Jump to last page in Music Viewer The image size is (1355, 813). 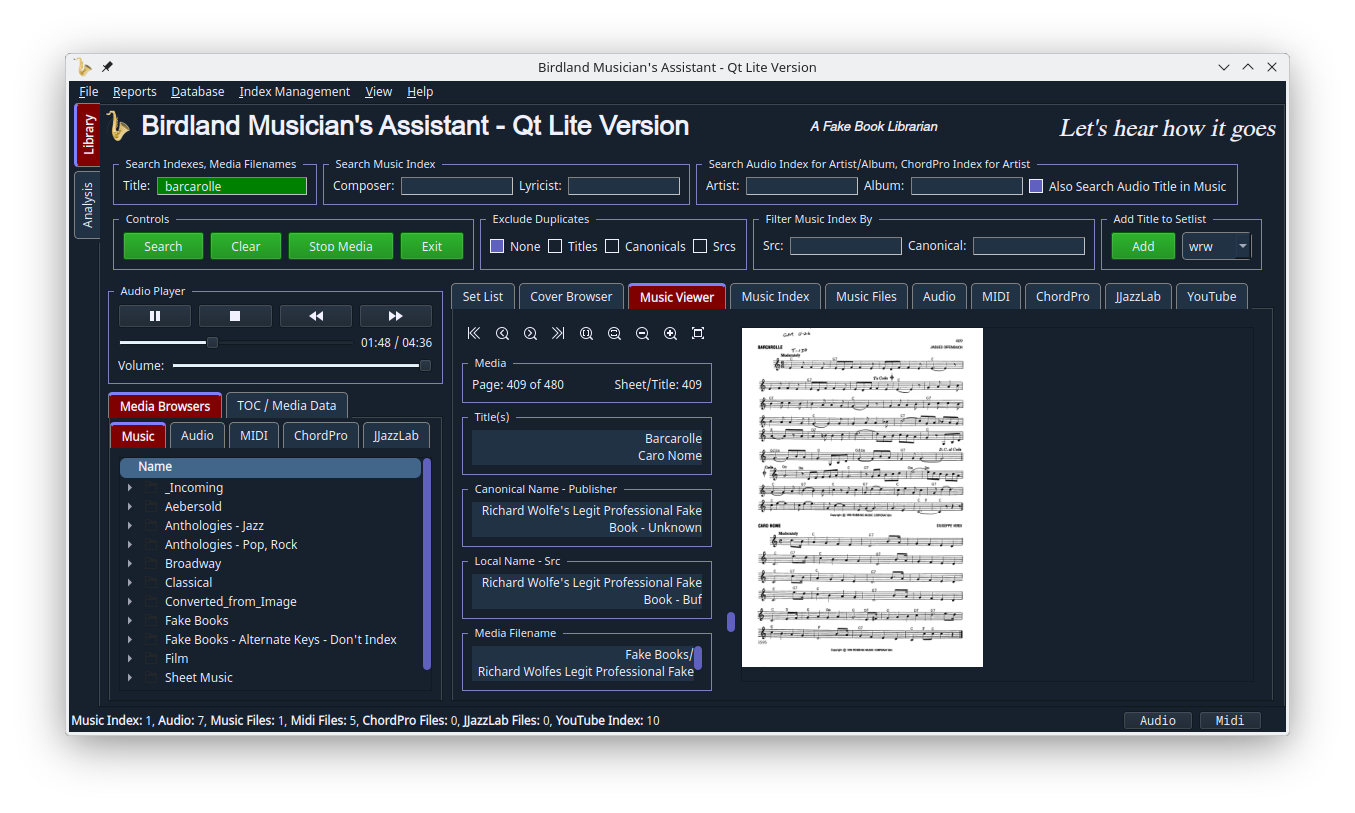pos(558,333)
